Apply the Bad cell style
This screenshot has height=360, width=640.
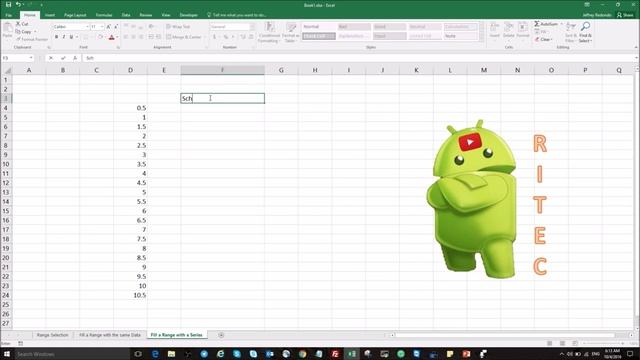click(x=354, y=27)
